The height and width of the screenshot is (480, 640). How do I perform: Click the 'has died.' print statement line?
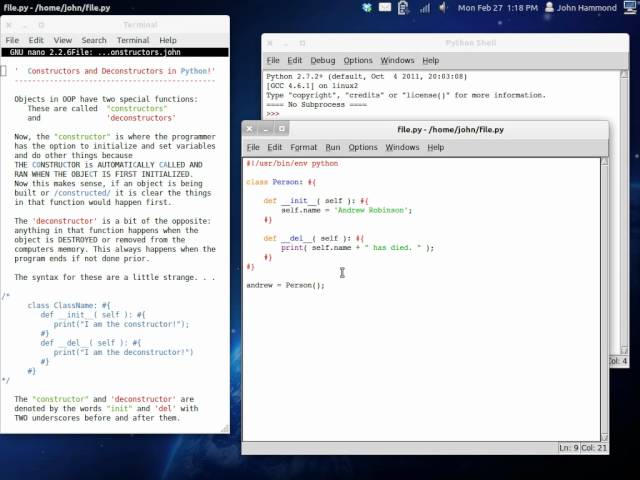357,248
